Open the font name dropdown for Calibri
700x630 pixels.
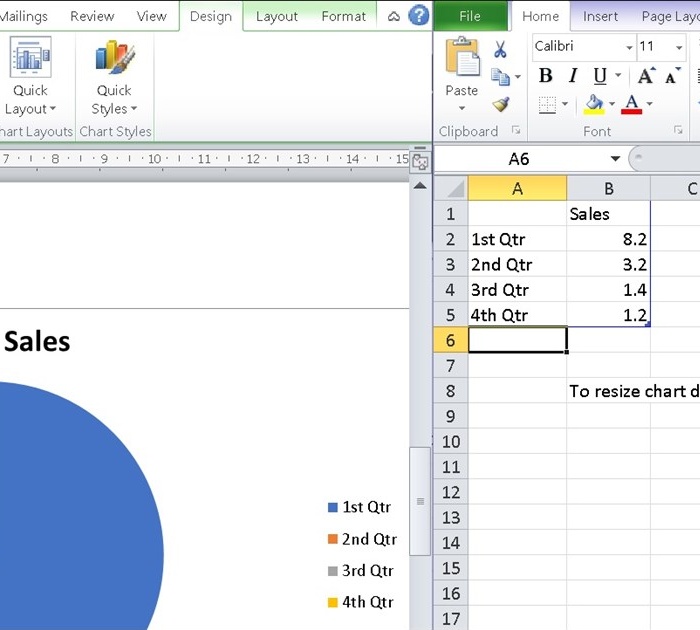coord(629,47)
